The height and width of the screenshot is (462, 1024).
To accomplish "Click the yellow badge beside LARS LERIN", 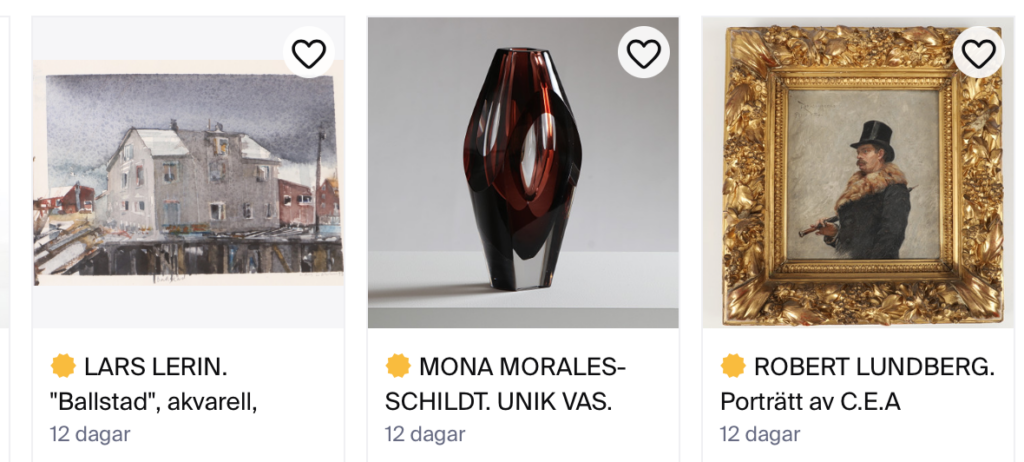I will click(x=63, y=366).
